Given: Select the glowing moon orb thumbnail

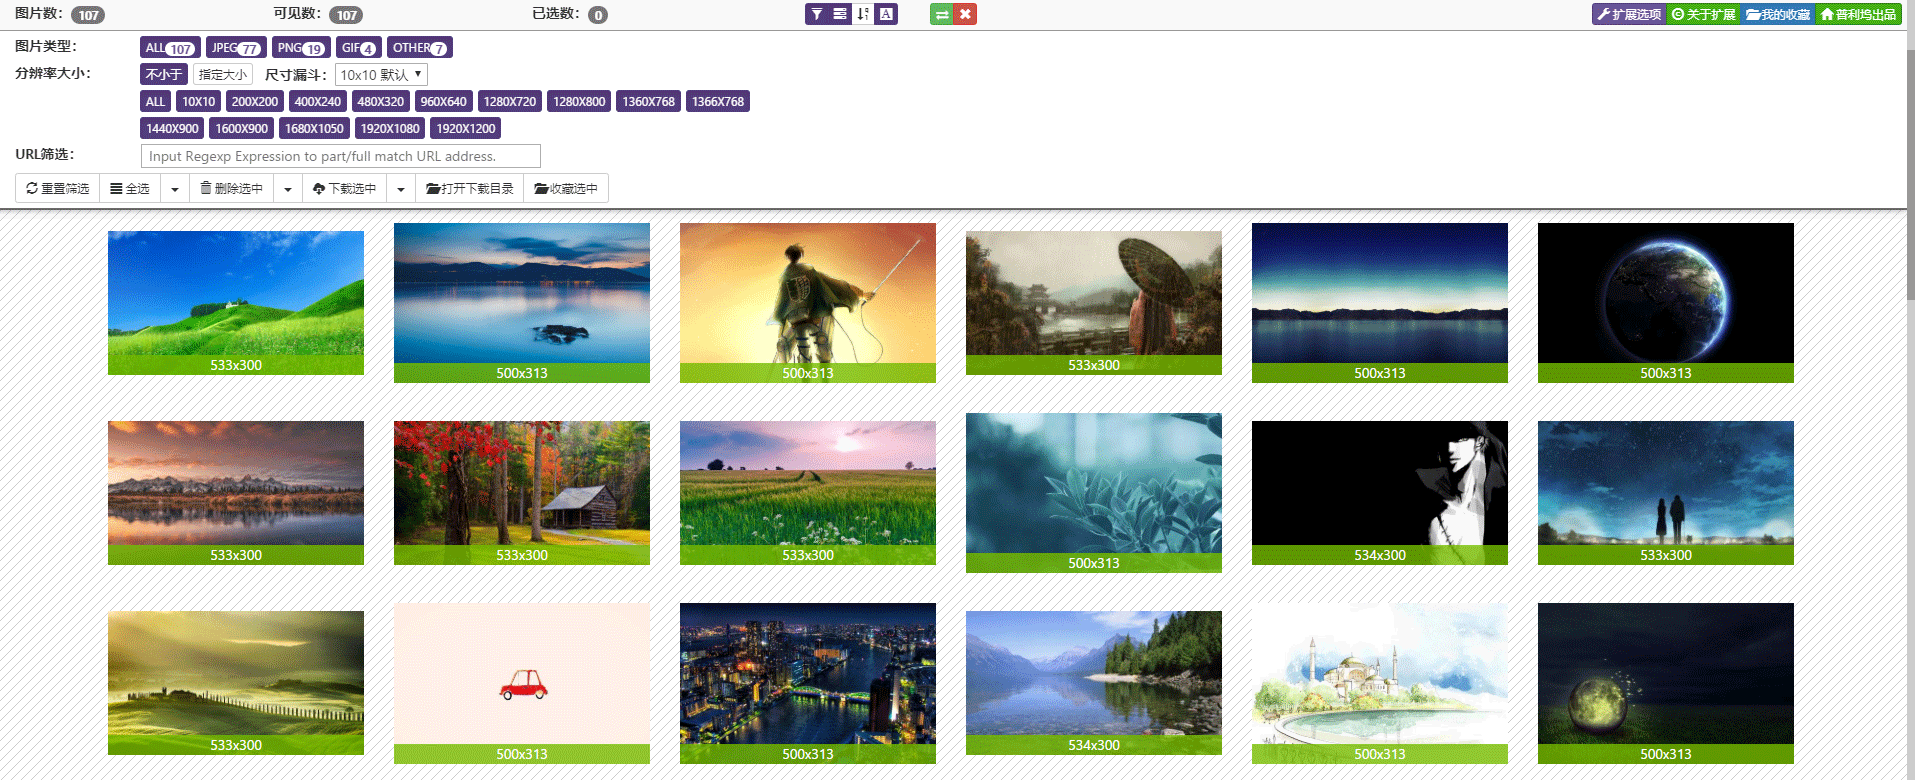Looking at the screenshot, I should pos(1666,683).
